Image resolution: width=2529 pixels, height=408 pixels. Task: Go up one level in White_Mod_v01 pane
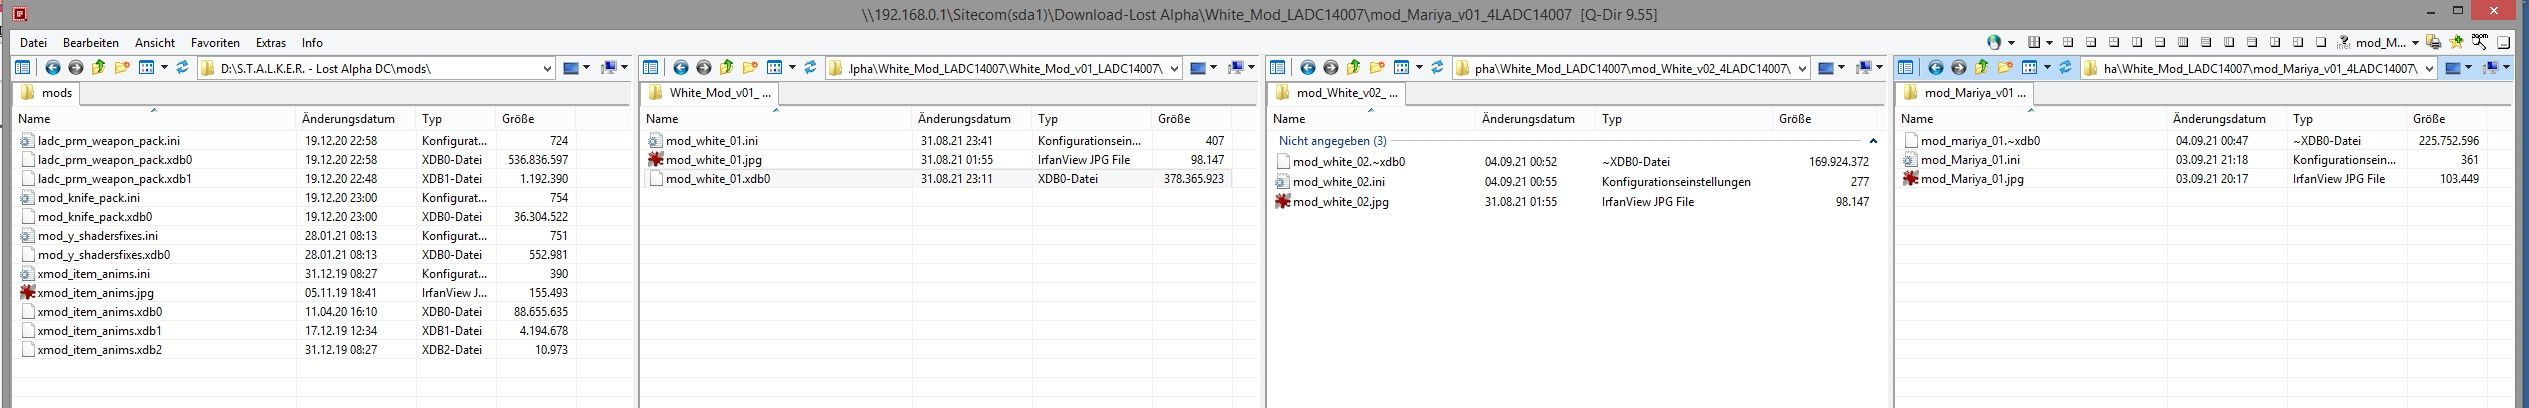coord(727,68)
